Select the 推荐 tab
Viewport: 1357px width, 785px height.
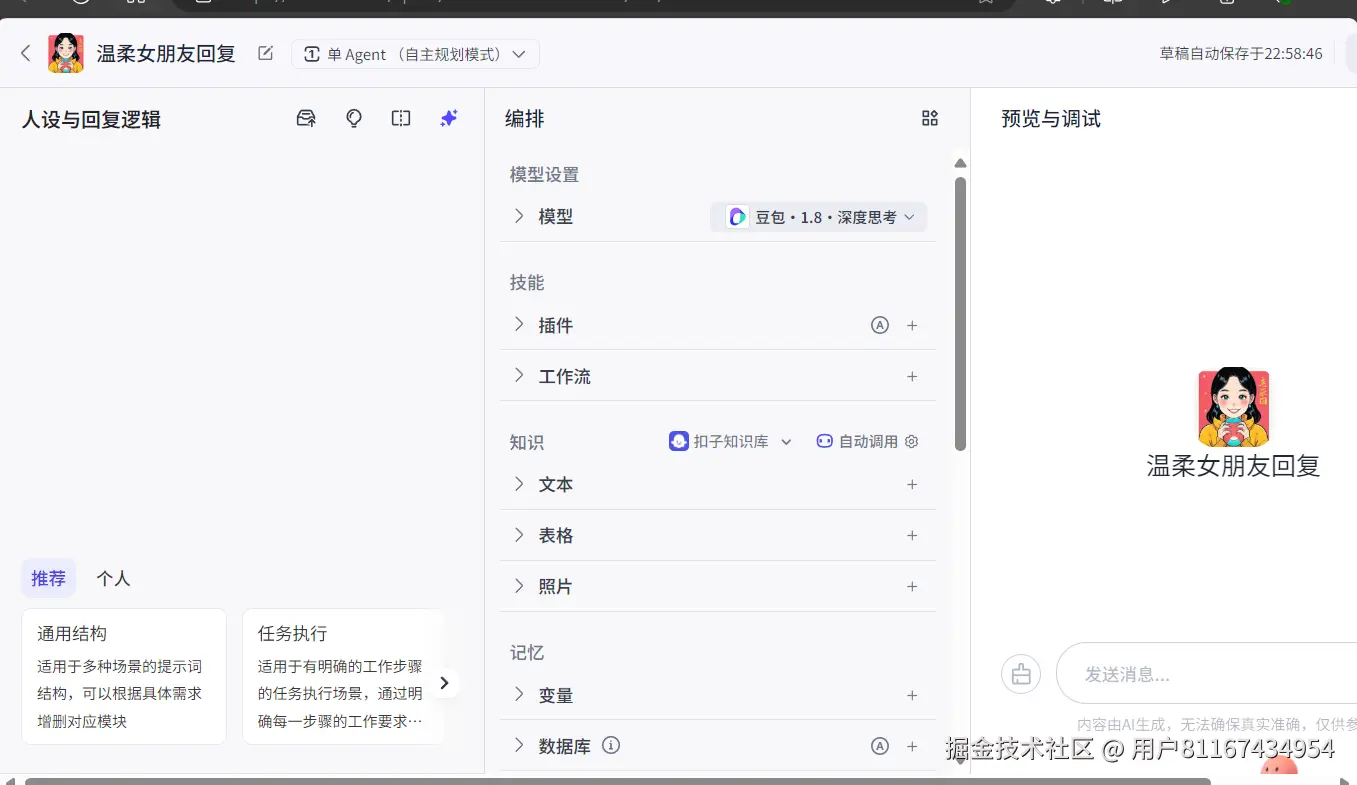pyautogui.click(x=48, y=578)
